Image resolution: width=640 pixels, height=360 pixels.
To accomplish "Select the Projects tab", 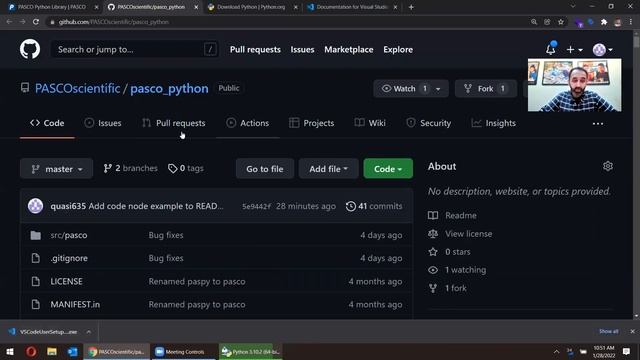I will pyautogui.click(x=311, y=123).
